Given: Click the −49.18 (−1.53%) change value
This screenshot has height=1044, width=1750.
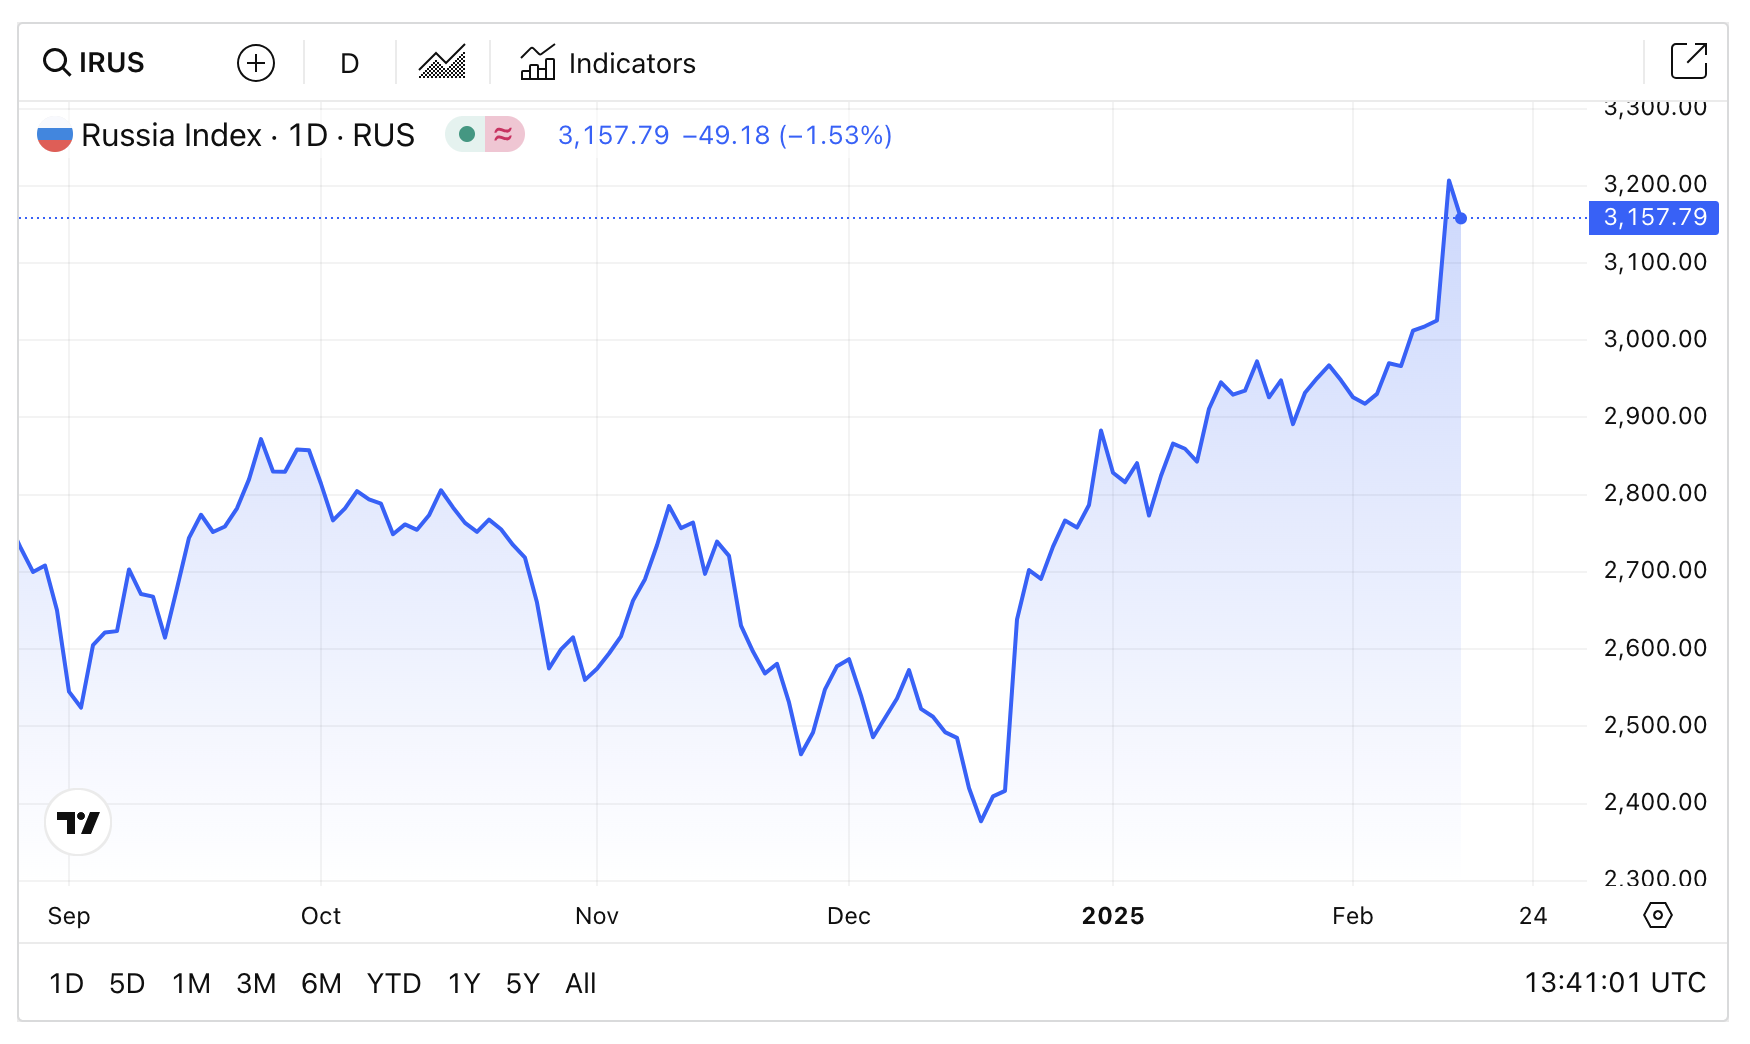Looking at the screenshot, I should (x=787, y=135).
